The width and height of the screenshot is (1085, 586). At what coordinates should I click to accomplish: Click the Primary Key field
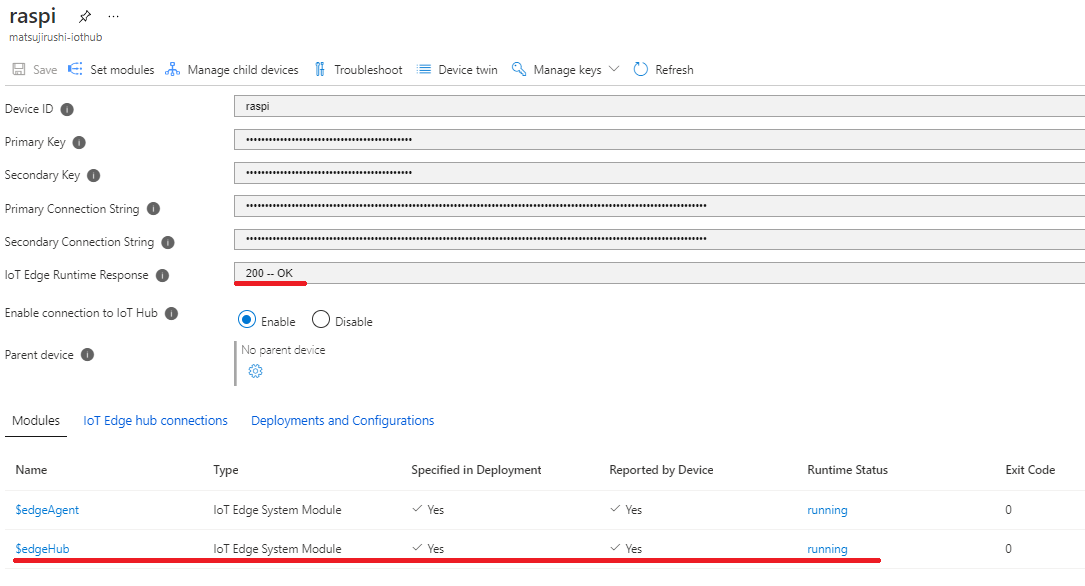[659, 140]
